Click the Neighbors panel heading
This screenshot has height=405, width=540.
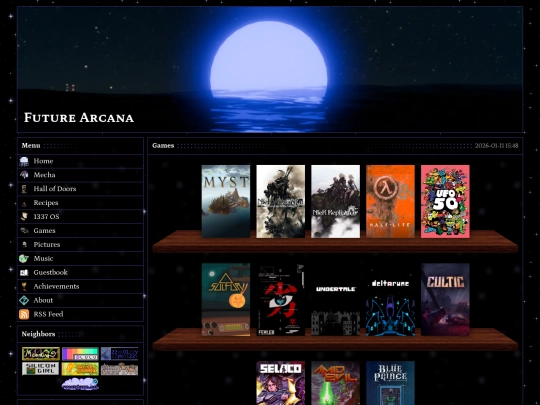pyautogui.click(x=38, y=334)
